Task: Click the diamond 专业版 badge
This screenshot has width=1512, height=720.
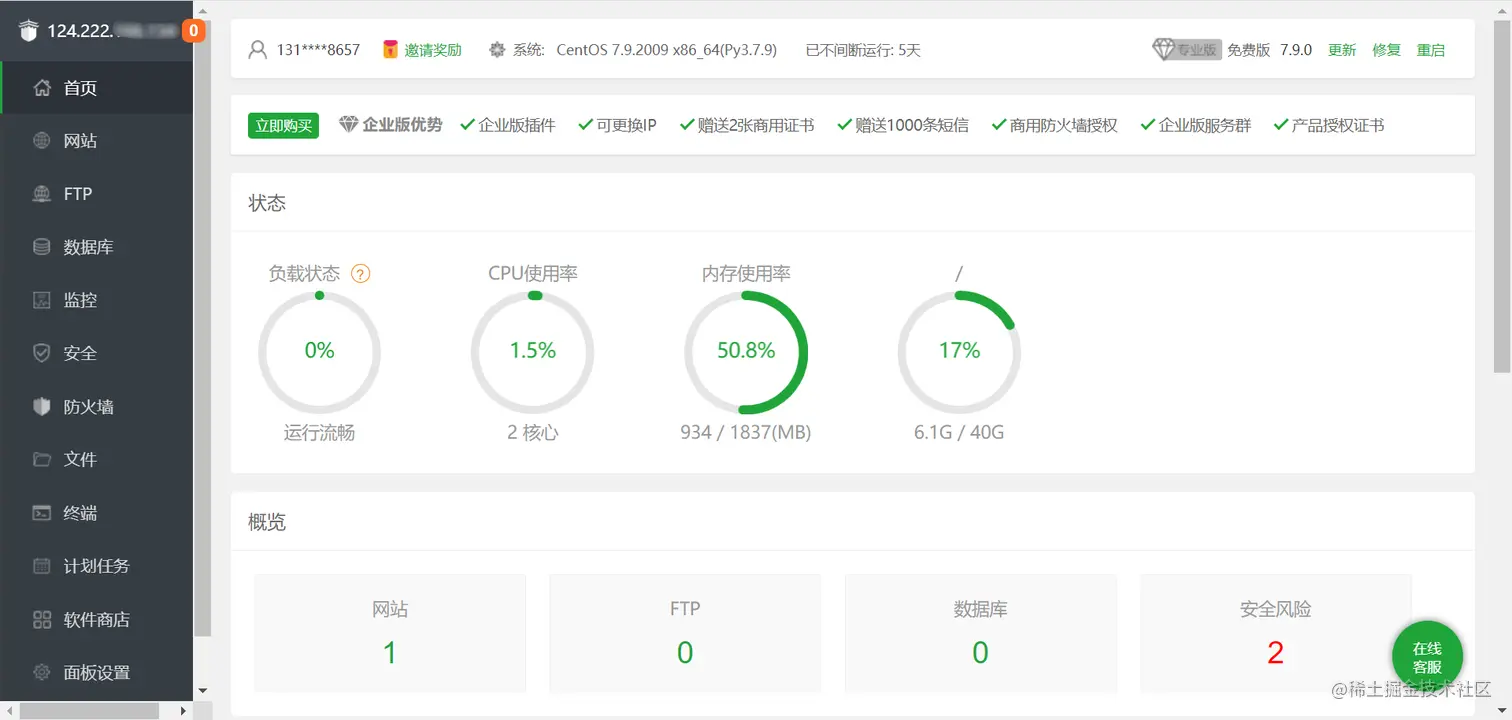Action: point(1187,49)
